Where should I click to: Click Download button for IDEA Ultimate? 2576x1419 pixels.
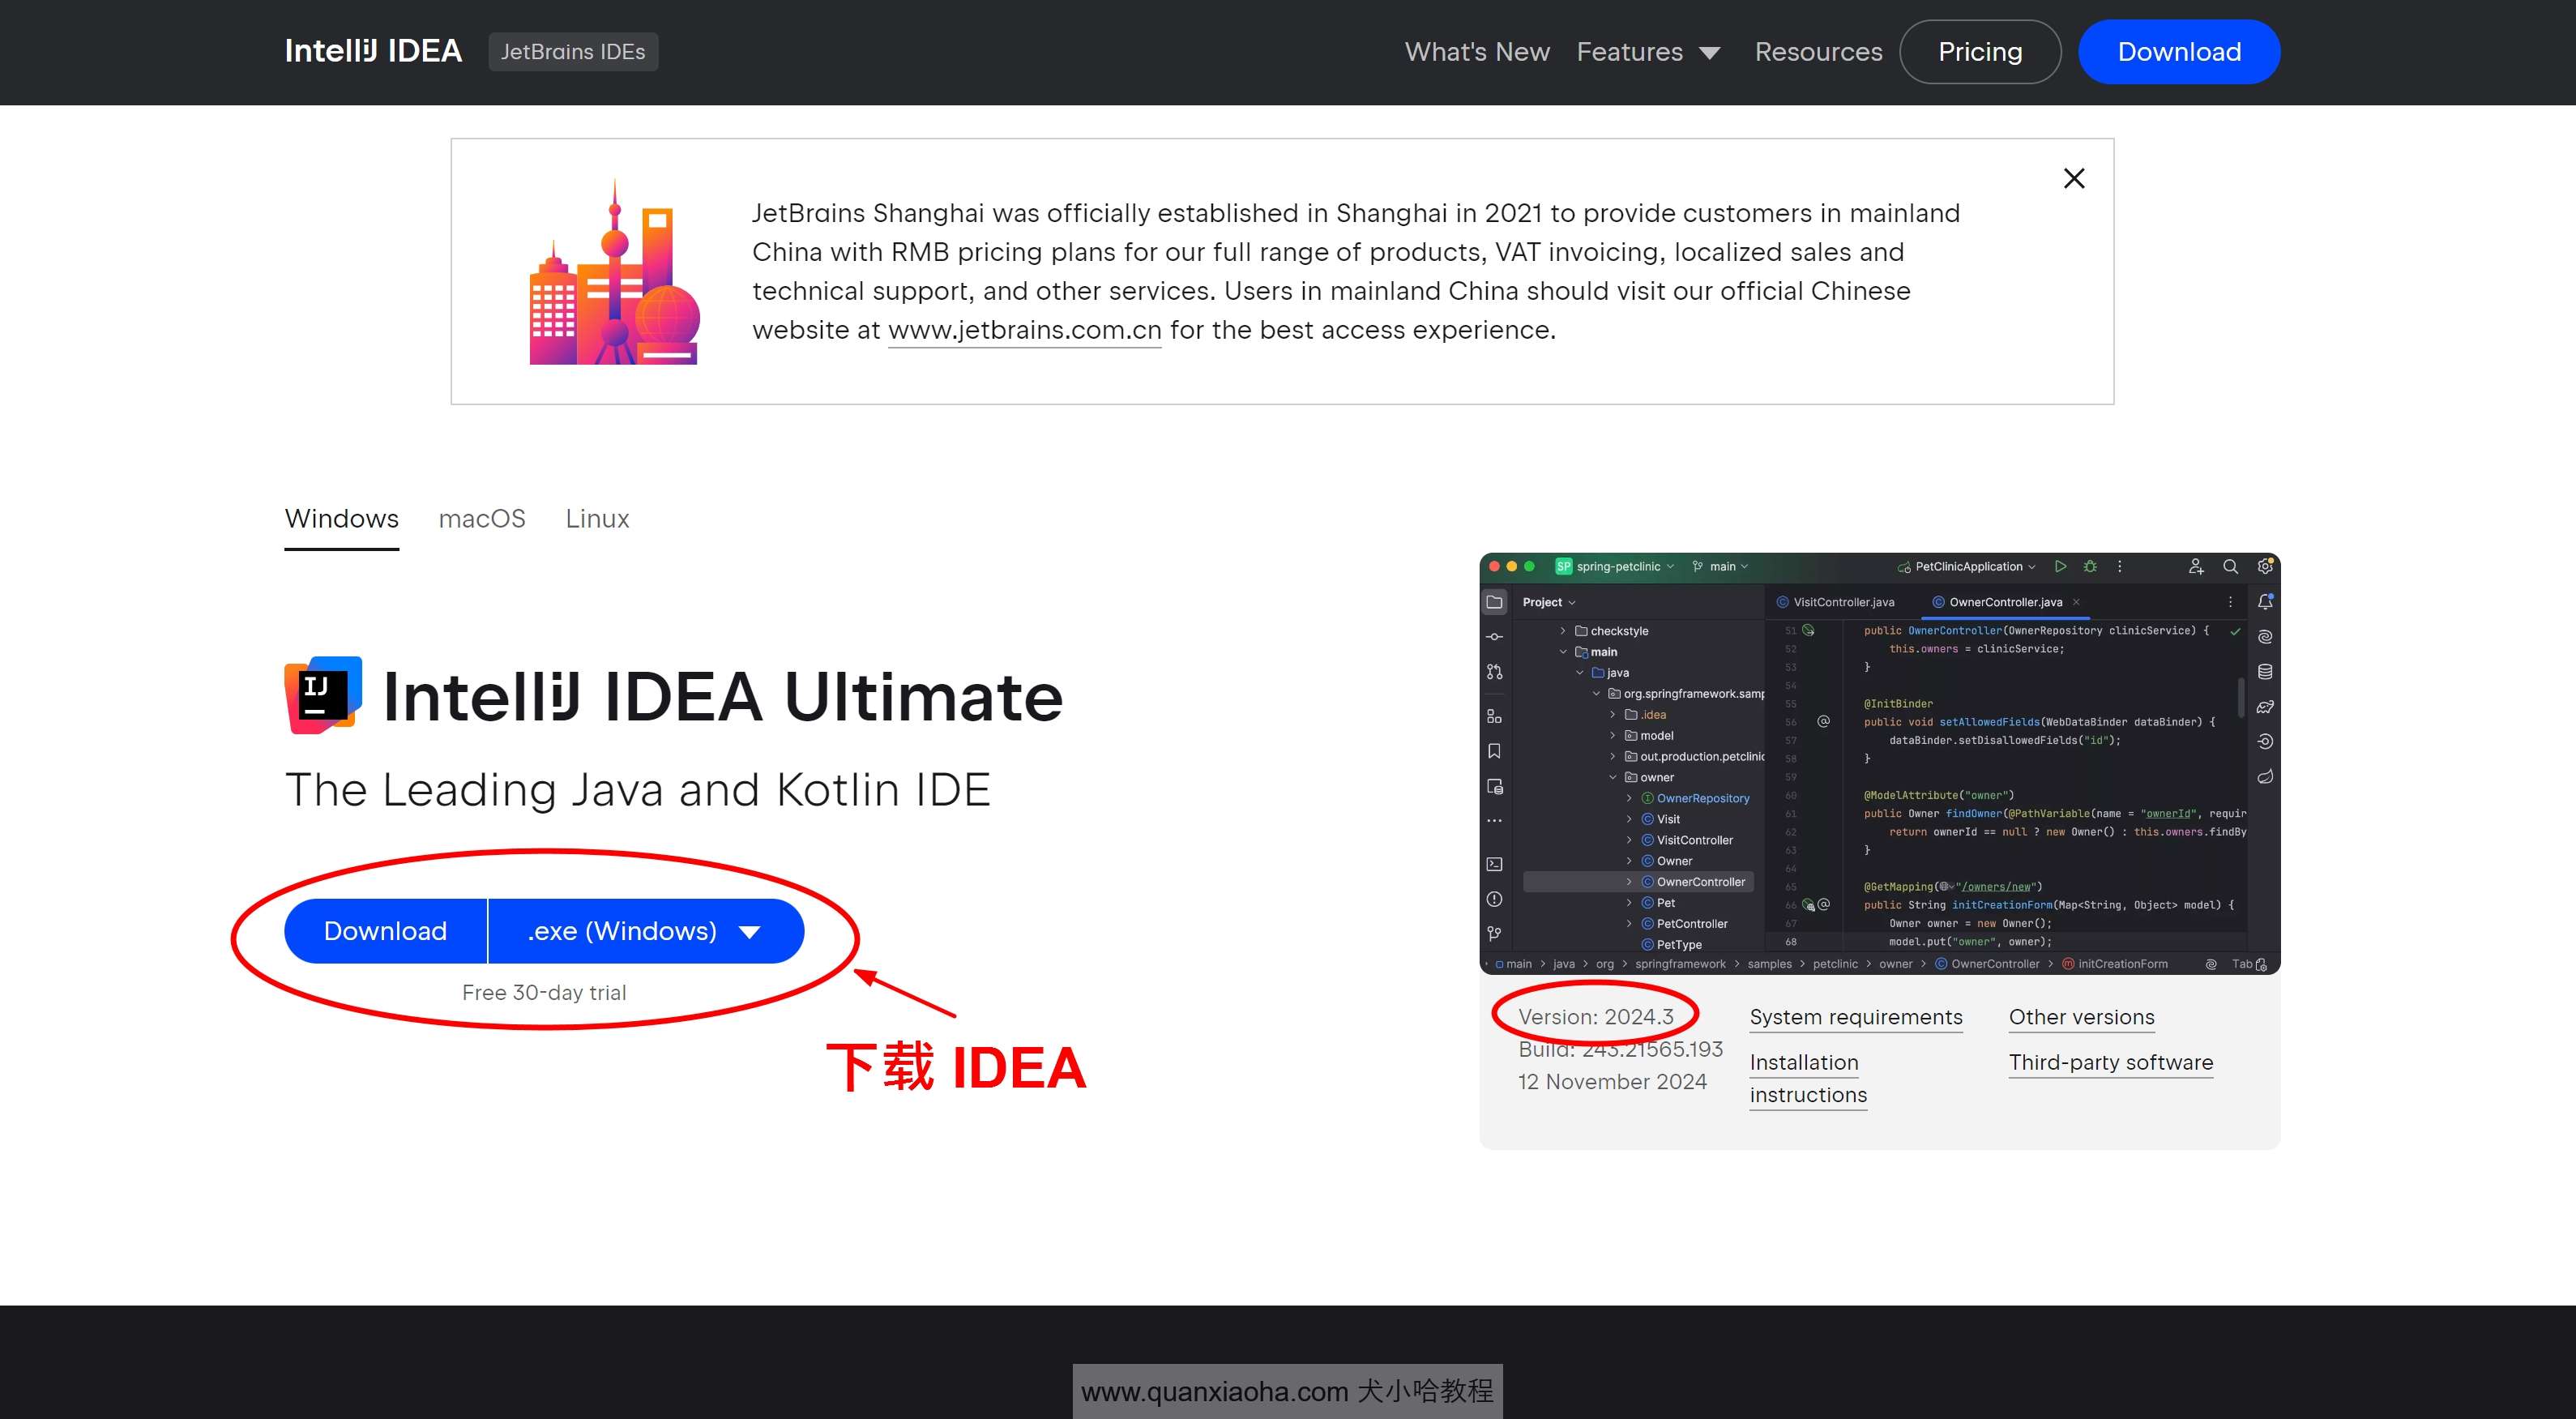pyautogui.click(x=386, y=930)
